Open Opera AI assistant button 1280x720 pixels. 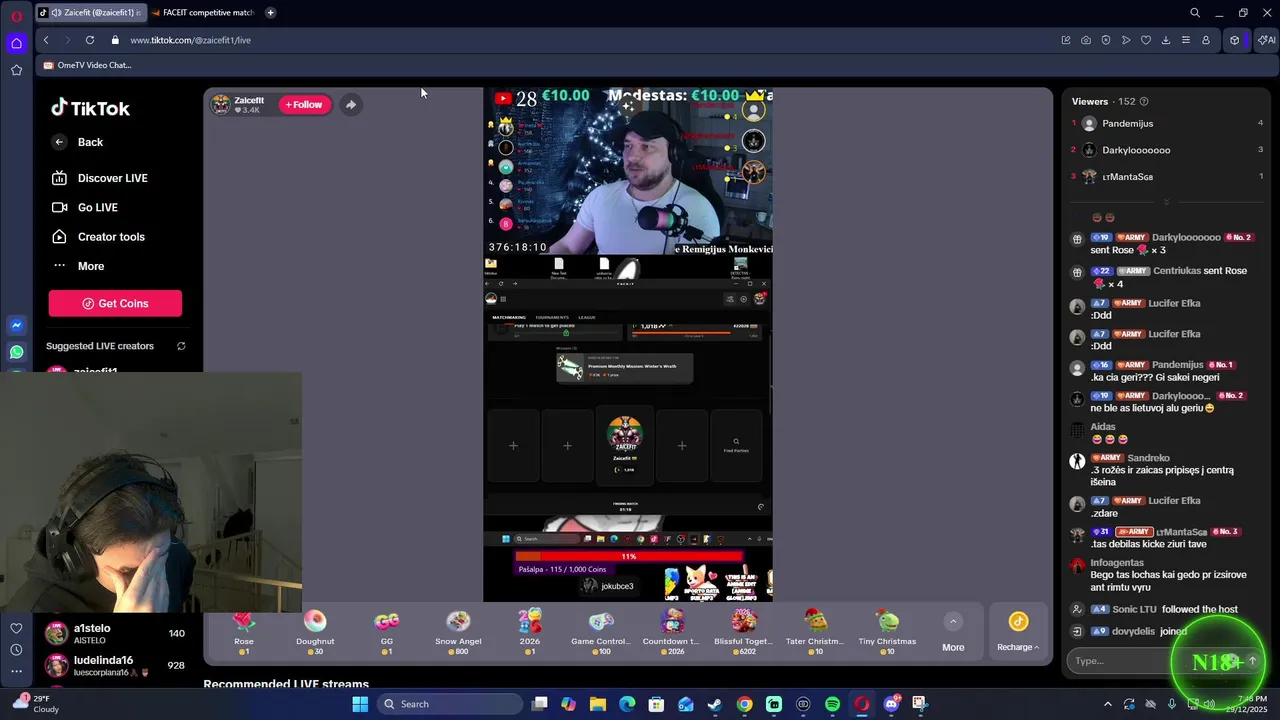coord(1266,40)
